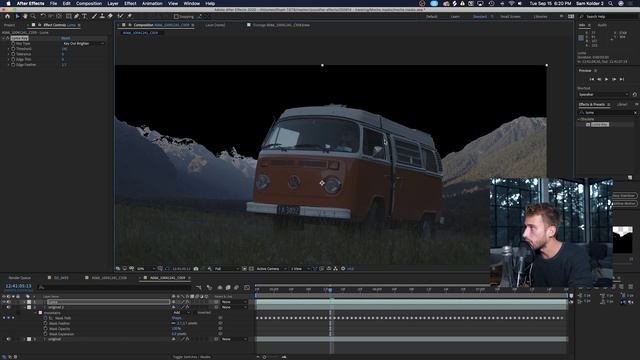Select the Clone Stamp tool
The width and height of the screenshot is (640, 360).
click(x=102, y=16)
